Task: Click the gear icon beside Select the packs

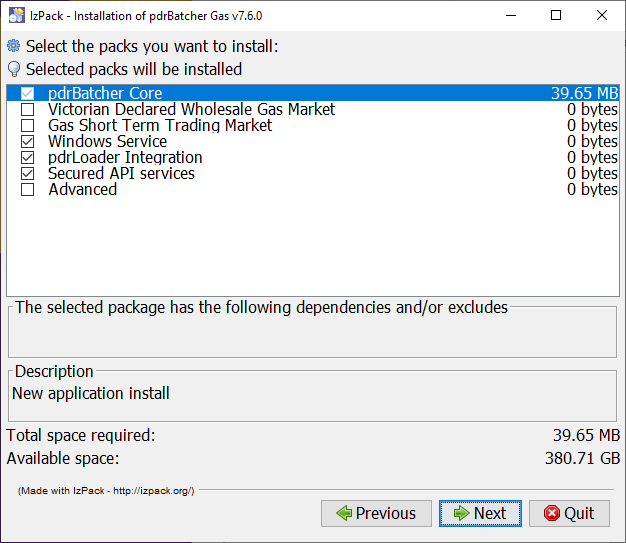Action: click(14, 46)
